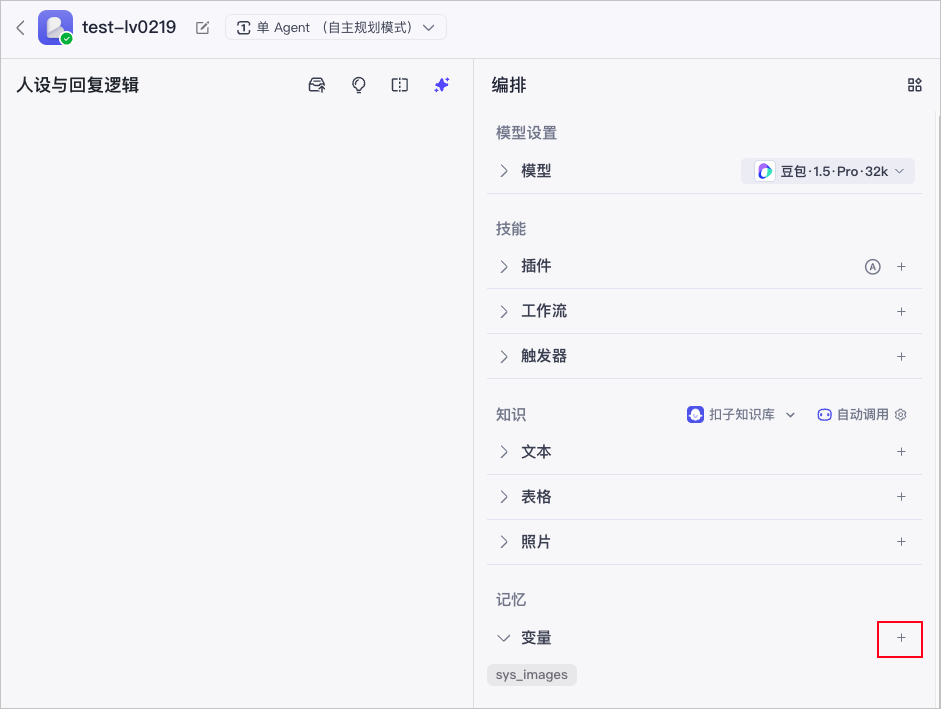Add a new 变量 with plus
Viewport: 941px width, 709px height.
click(x=901, y=638)
